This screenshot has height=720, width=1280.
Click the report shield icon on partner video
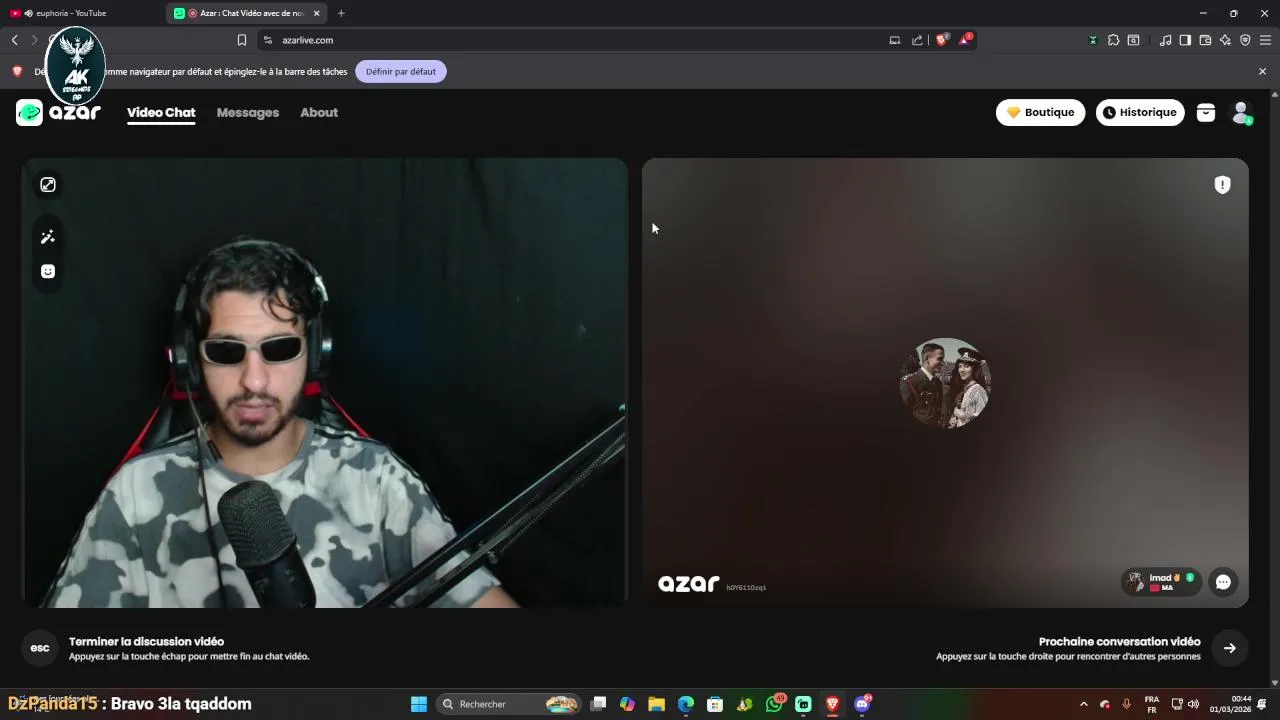point(1222,185)
